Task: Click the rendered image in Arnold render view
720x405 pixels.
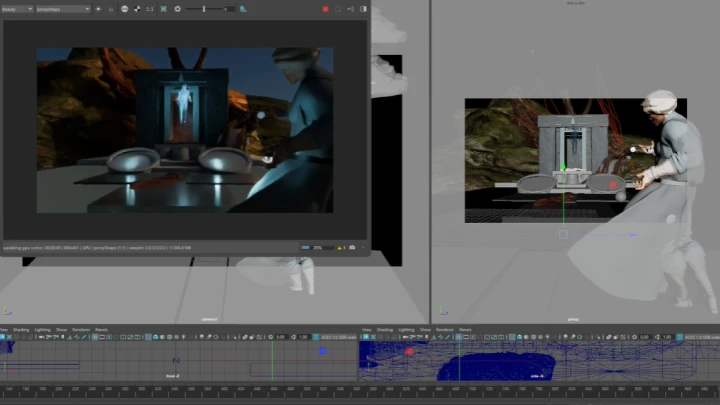Action: 185,130
